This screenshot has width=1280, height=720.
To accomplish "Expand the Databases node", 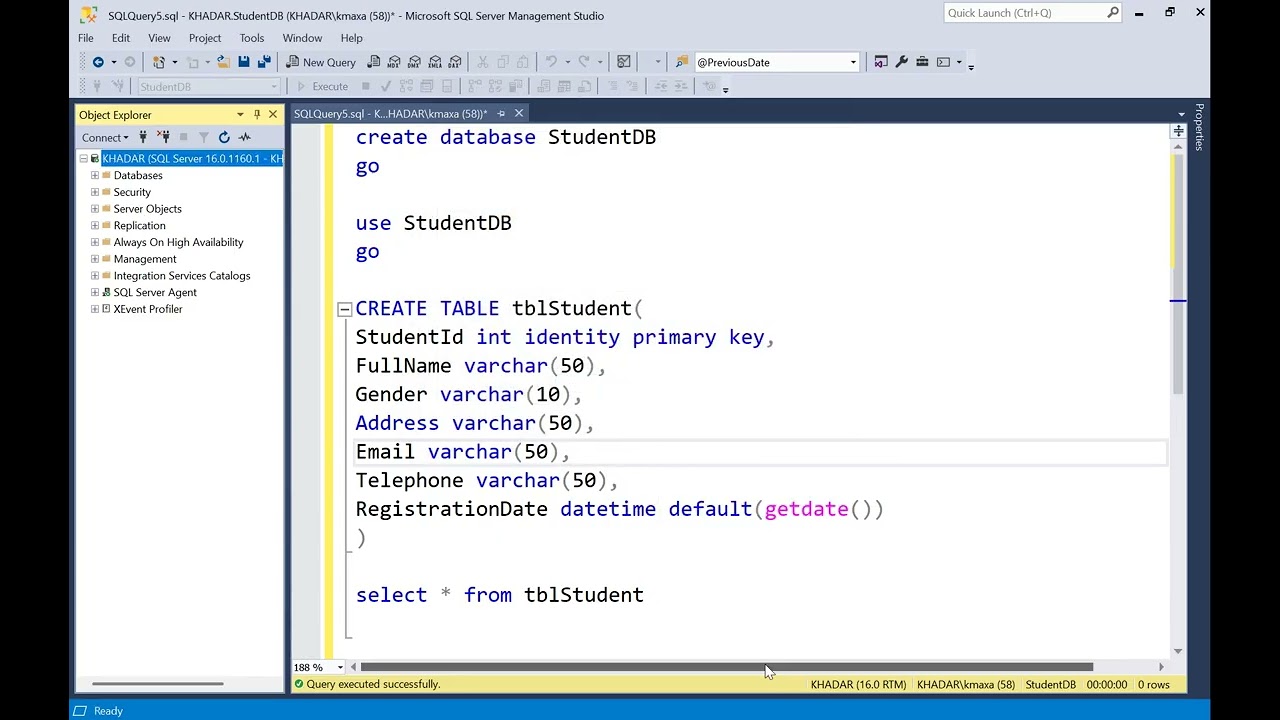I will click(95, 175).
